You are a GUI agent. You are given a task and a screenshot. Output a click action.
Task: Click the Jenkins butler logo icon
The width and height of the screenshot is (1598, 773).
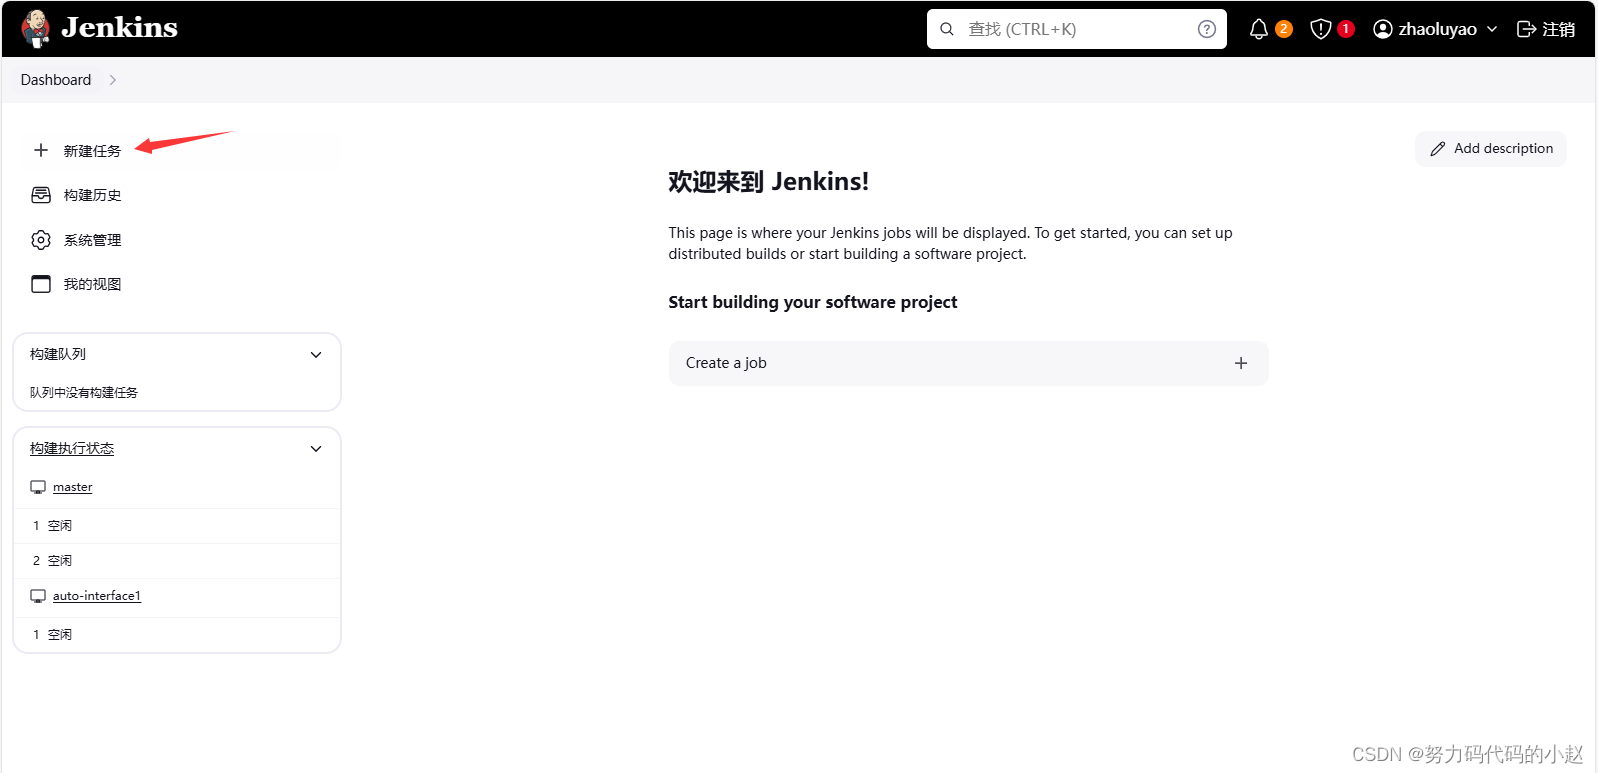pos(36,29)
